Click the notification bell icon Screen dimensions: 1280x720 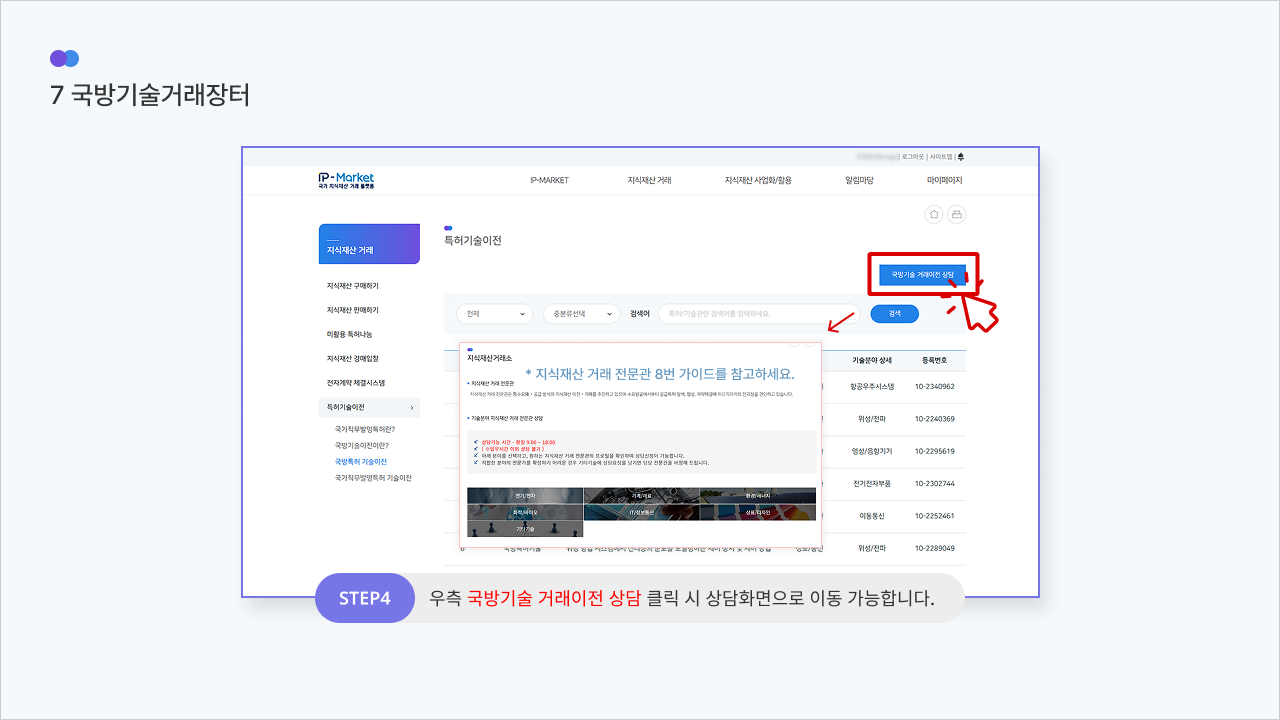click(961, 157)
